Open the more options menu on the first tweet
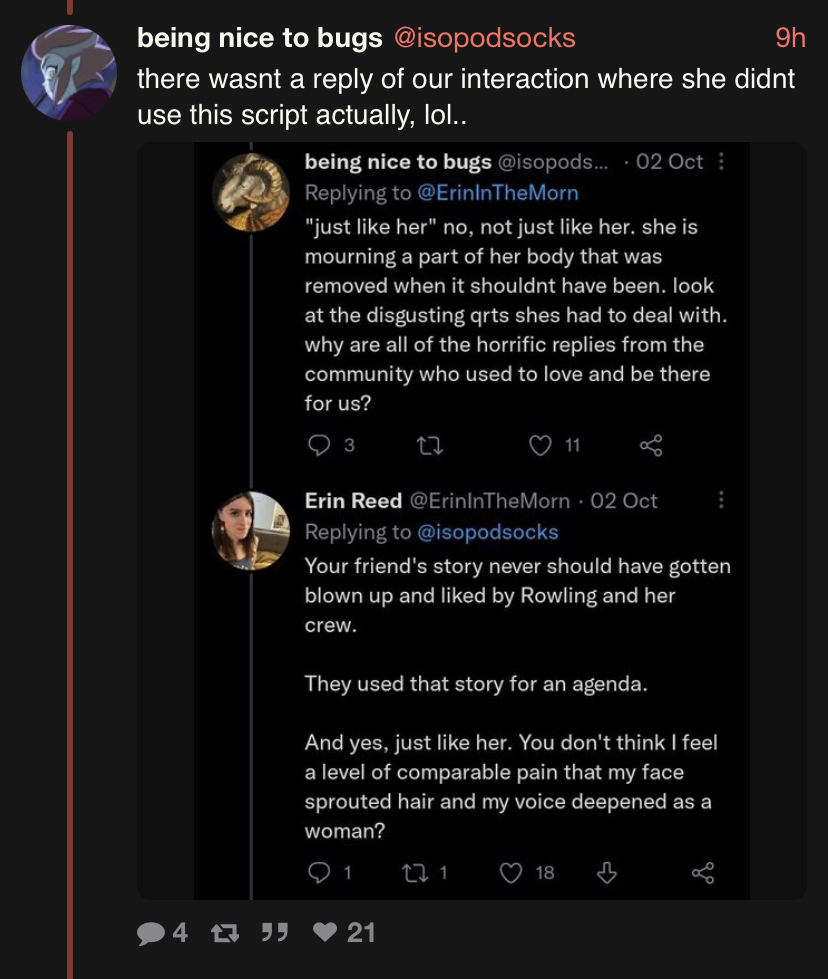 [x=722, y=162]
